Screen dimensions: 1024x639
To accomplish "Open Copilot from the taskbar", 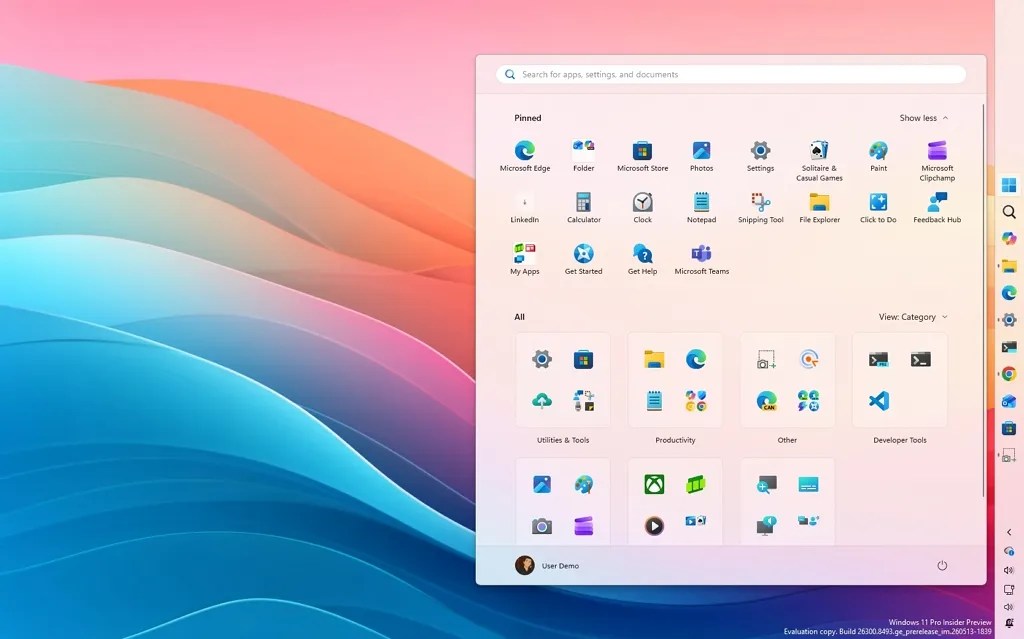I will coord(1009,238).
